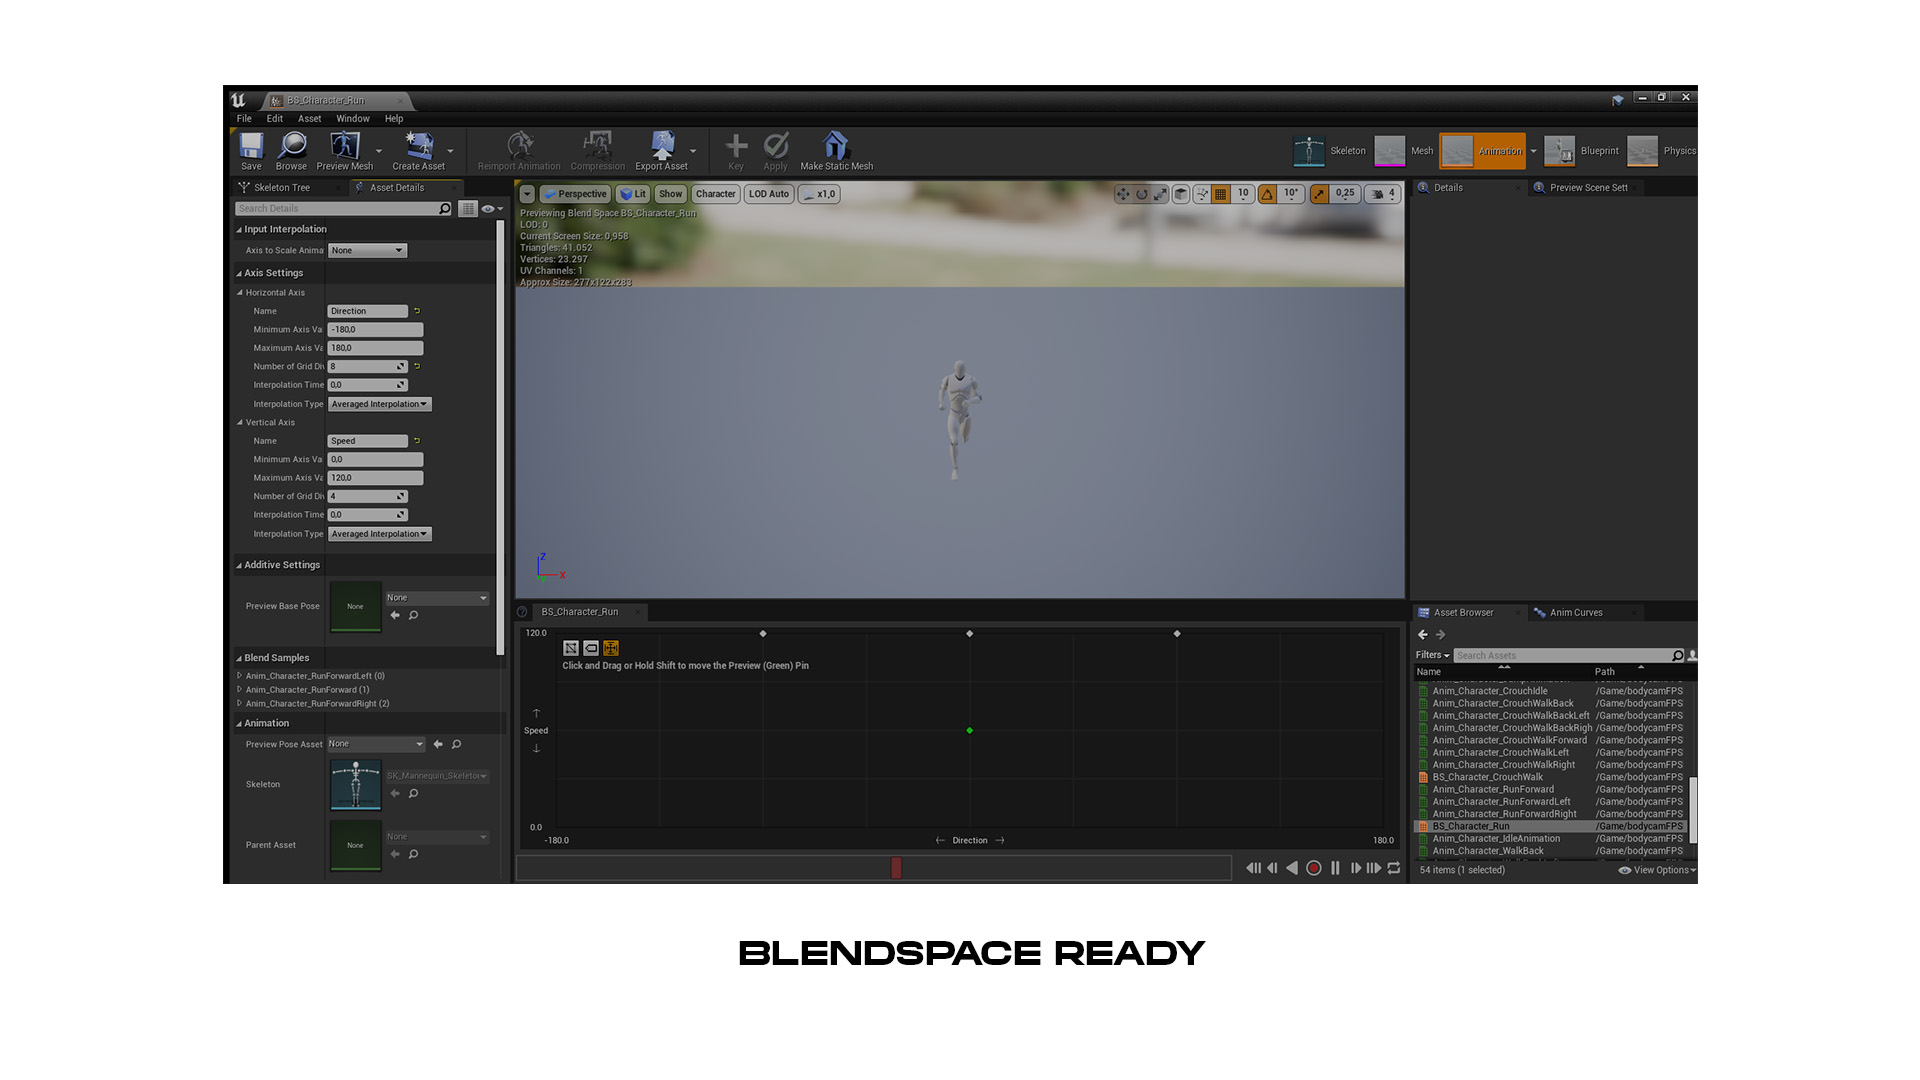The width and height of the screenshot is (1920, 1080).
Task: Open the Axis to Scale Animation dropdown
Action: [x=367, y=250]
